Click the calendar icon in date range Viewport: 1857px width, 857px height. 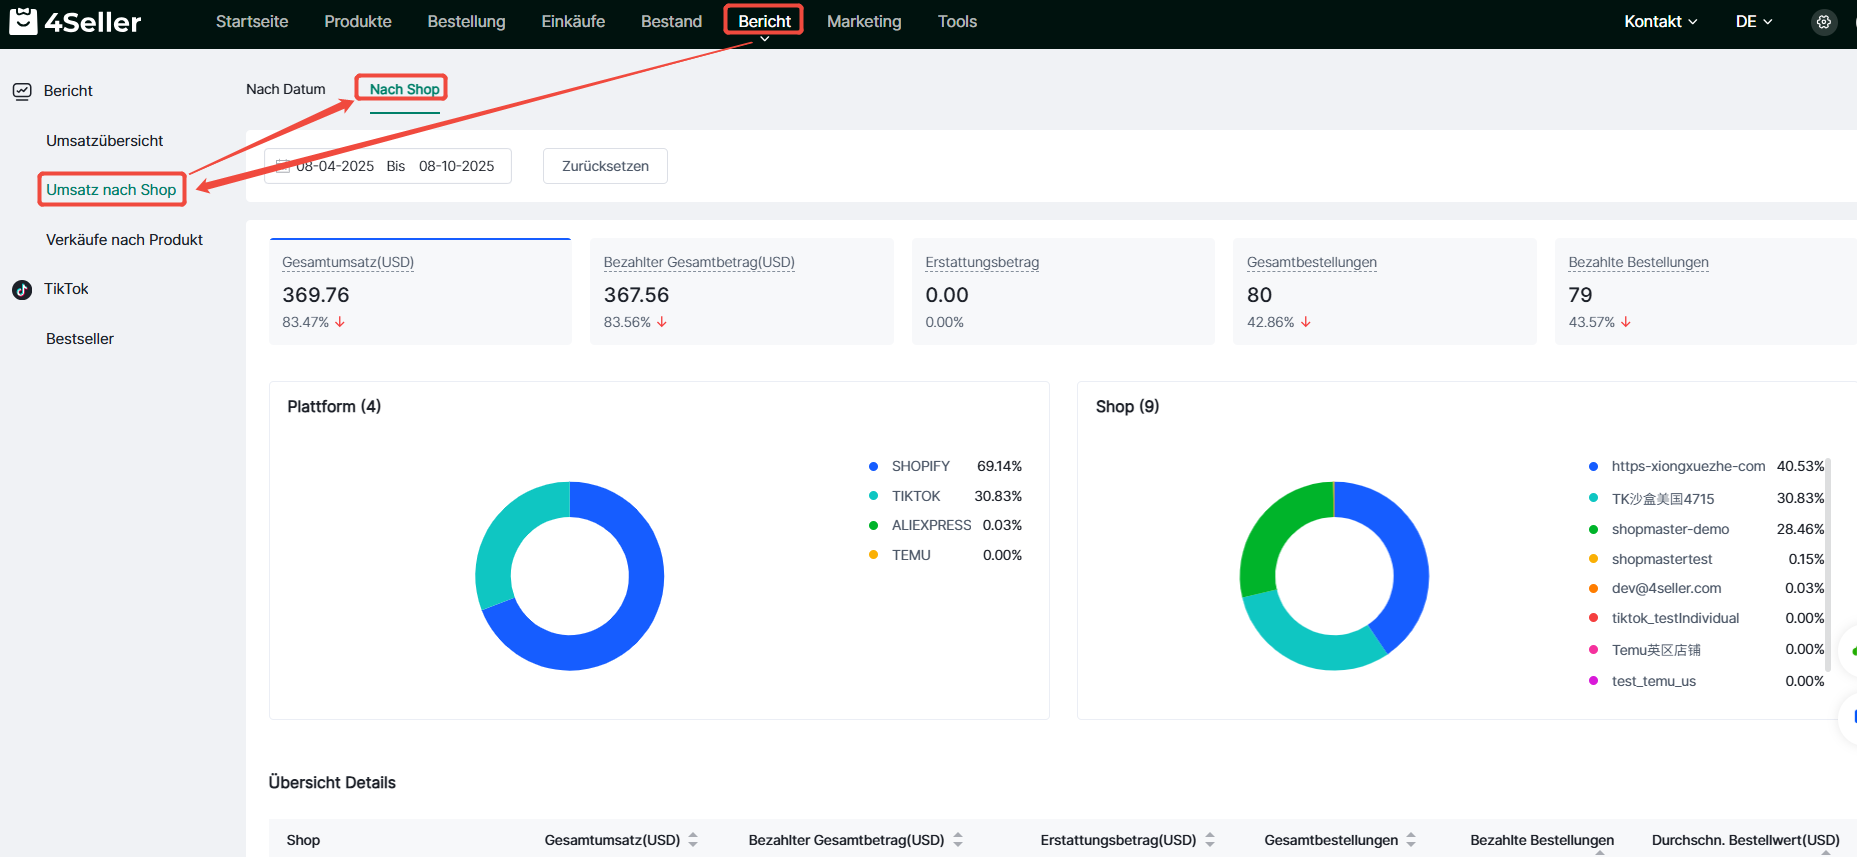click(283, 166)
